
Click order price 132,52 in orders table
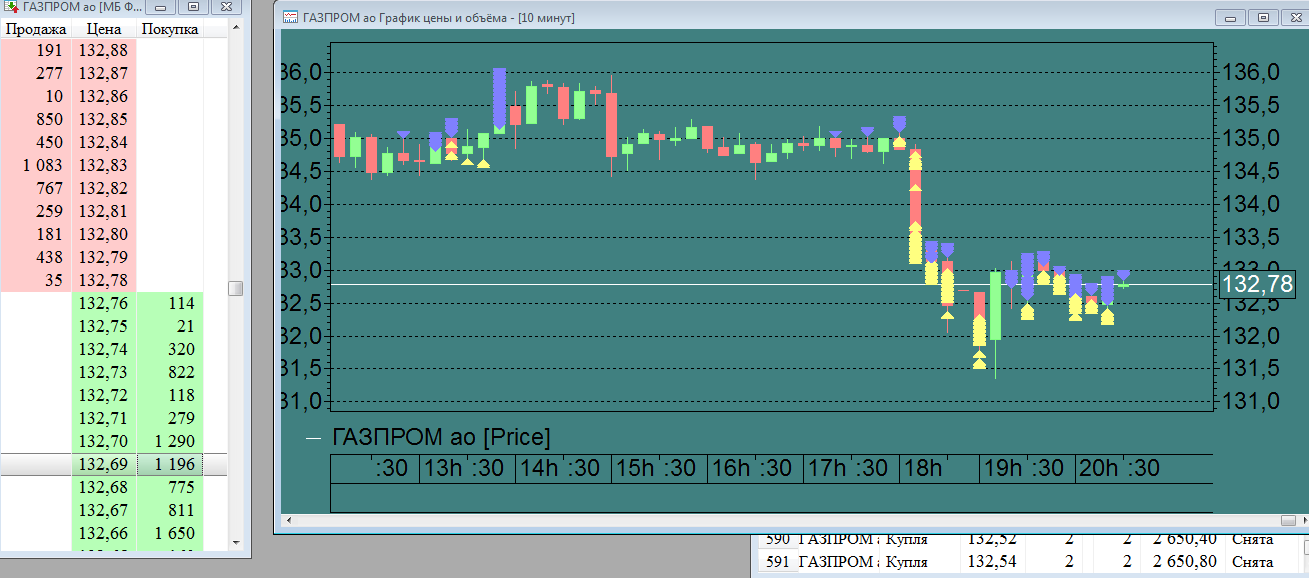(x=991, y=540)
